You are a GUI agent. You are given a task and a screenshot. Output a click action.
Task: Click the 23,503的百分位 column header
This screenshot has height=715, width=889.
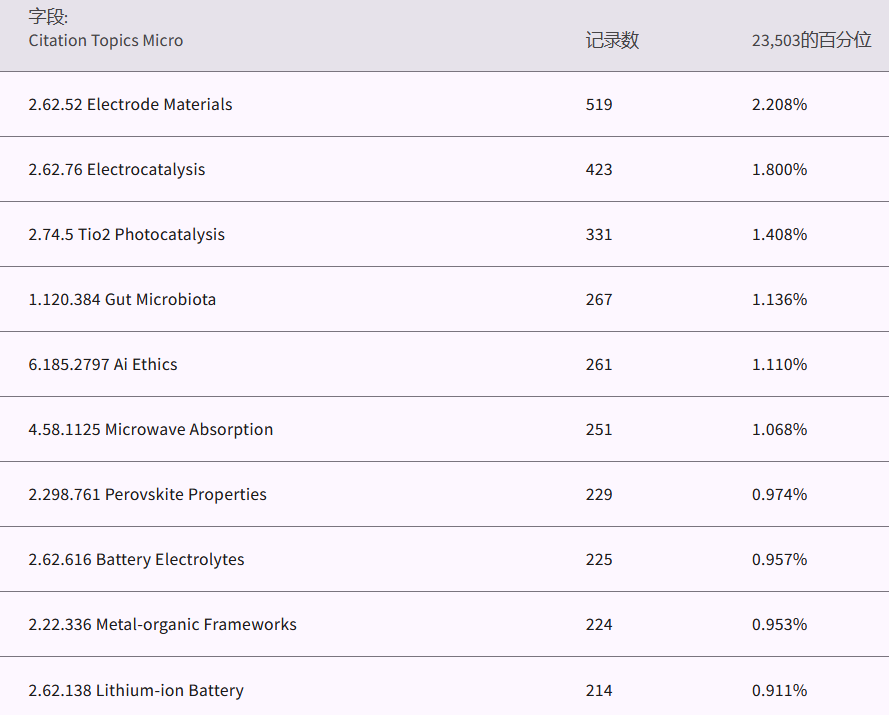pyautogui.click(x=811, y=41)
